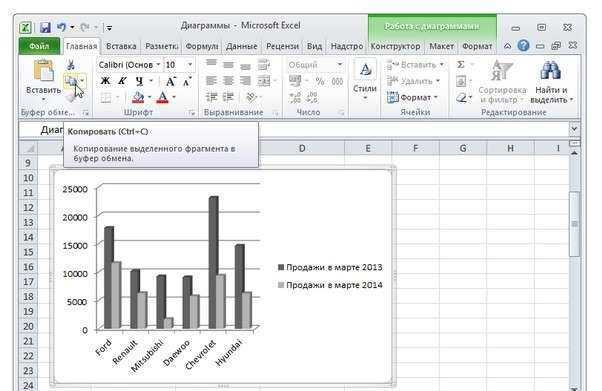The width and height of the screenshot is (602, 391).
Task: Switch to the Формулы ribbon tab
Action: click(x=202, y=46)
